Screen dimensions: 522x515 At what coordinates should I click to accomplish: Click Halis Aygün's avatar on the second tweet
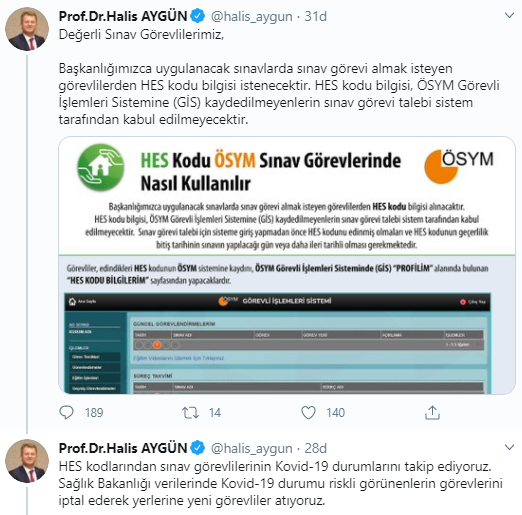[x=27, y=461]
